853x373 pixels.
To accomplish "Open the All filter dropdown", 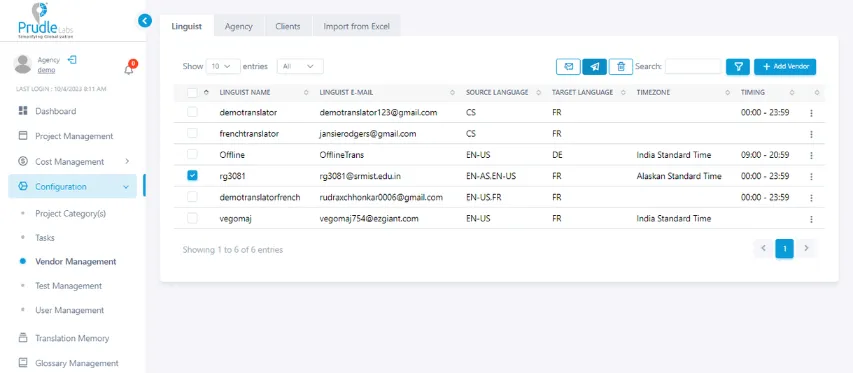I will click(x=300, y=66).
